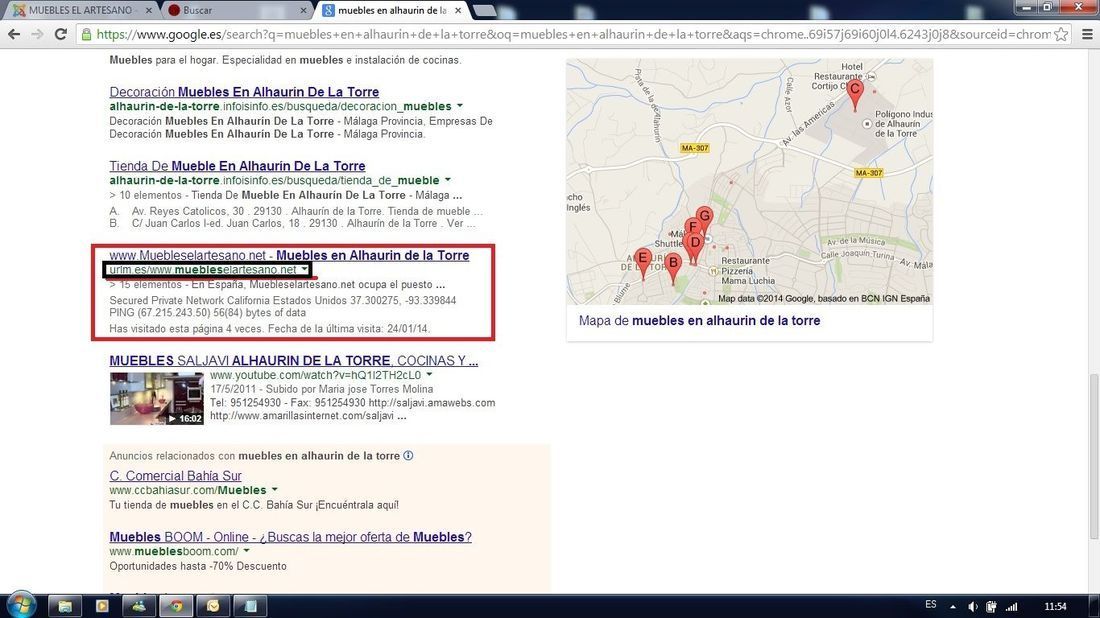1100x618 pixels.
Task: Open the Muebles BOOM Online ad link
Action: (290, 537)
